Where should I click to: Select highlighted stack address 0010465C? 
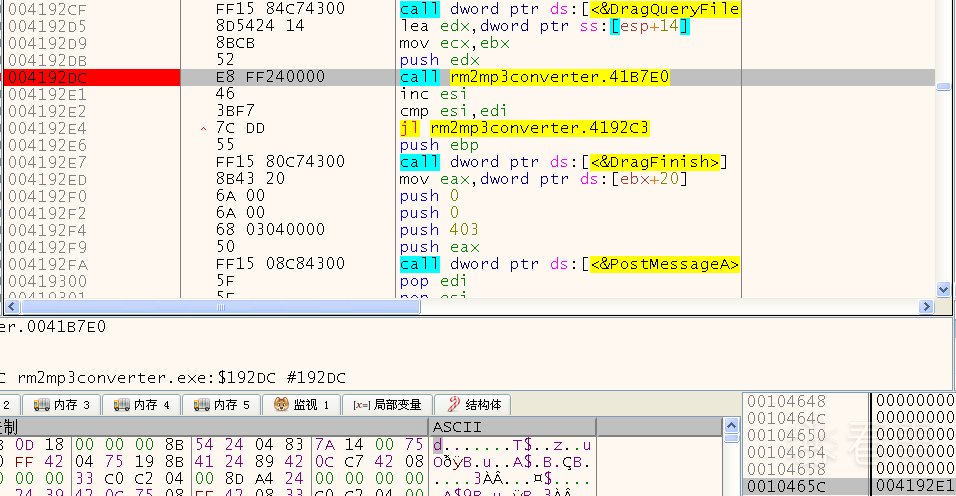[787, 486]
